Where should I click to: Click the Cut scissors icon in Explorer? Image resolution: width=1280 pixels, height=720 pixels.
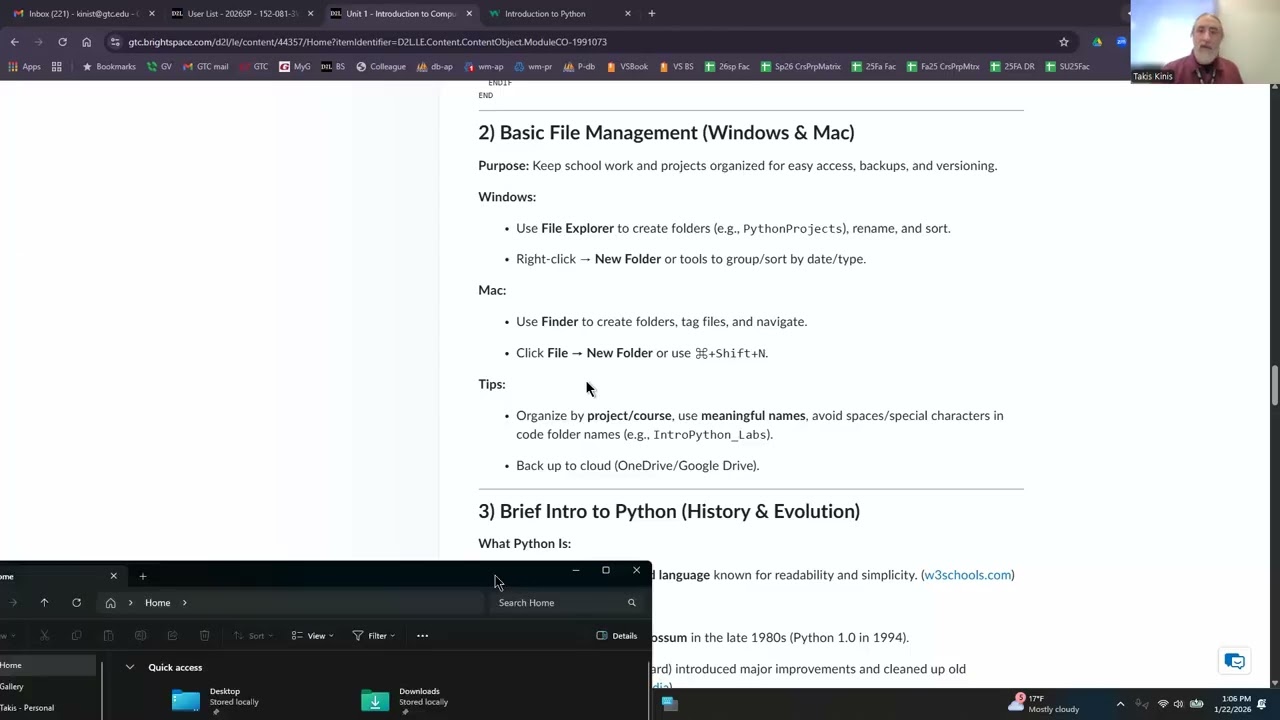44,636
